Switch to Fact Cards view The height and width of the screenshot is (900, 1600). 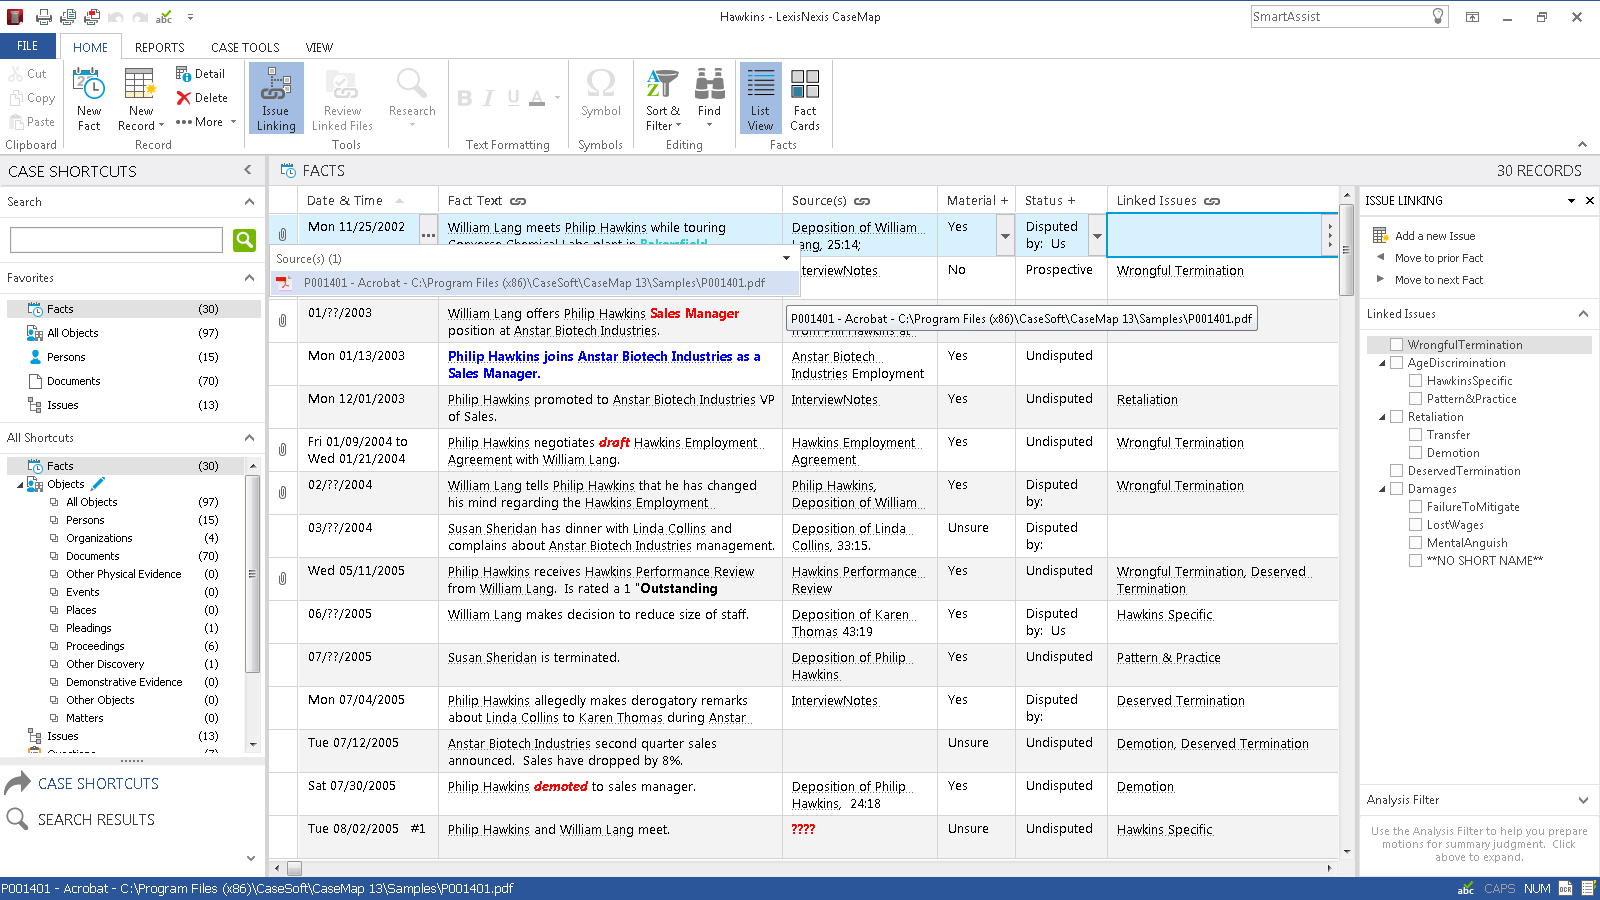click(x=805, y=98)
